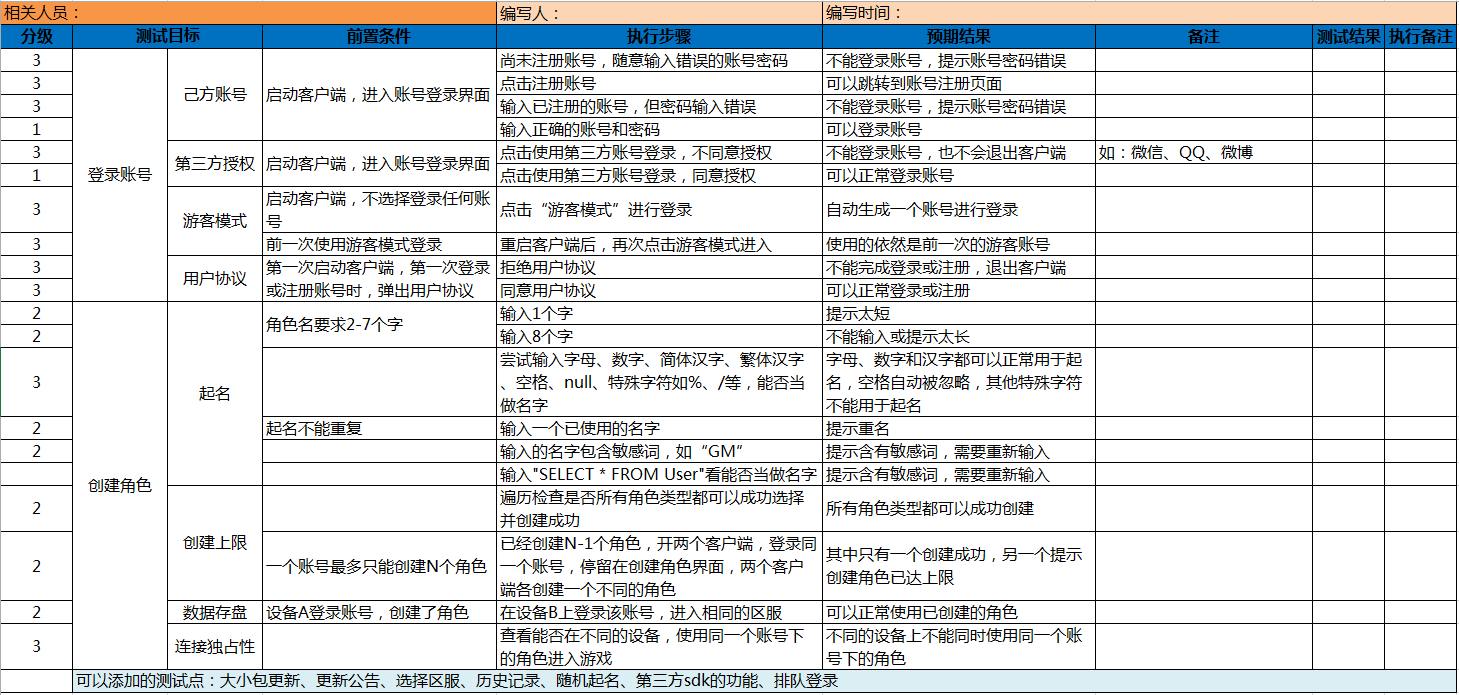
Task: Click the 点击注册账号 step cell
Action: (x=659, y=83)
